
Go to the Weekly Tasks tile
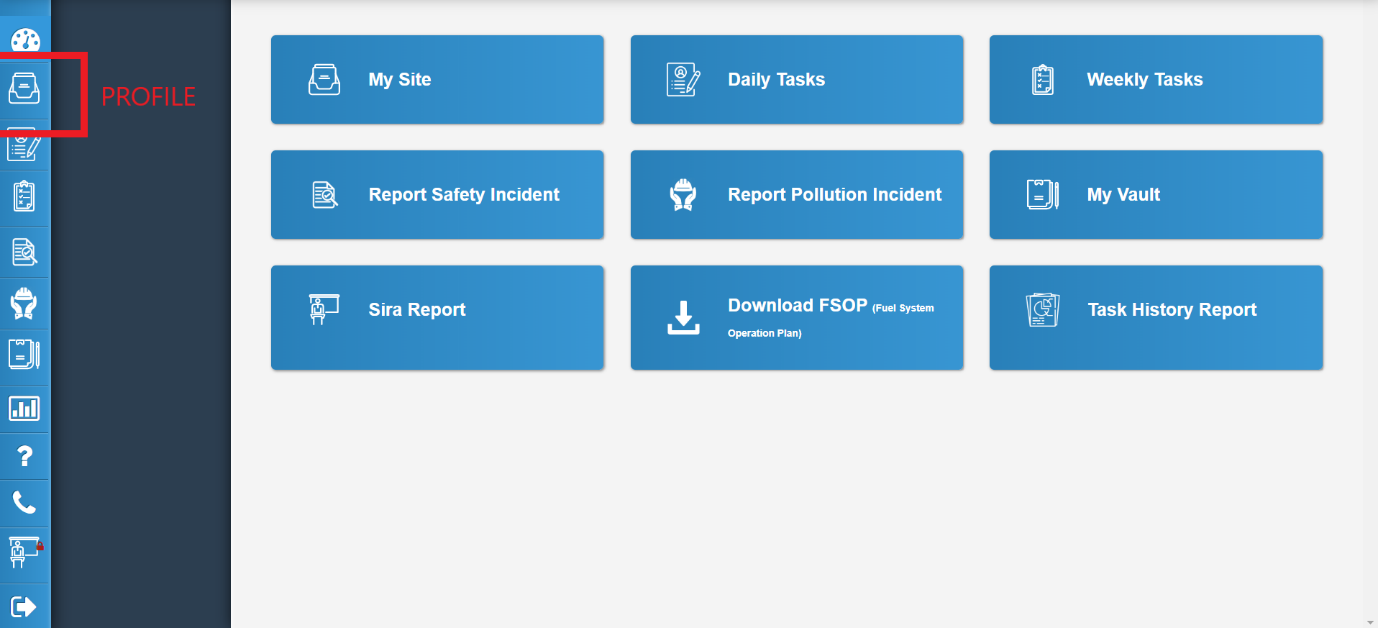coord(1155,80)
